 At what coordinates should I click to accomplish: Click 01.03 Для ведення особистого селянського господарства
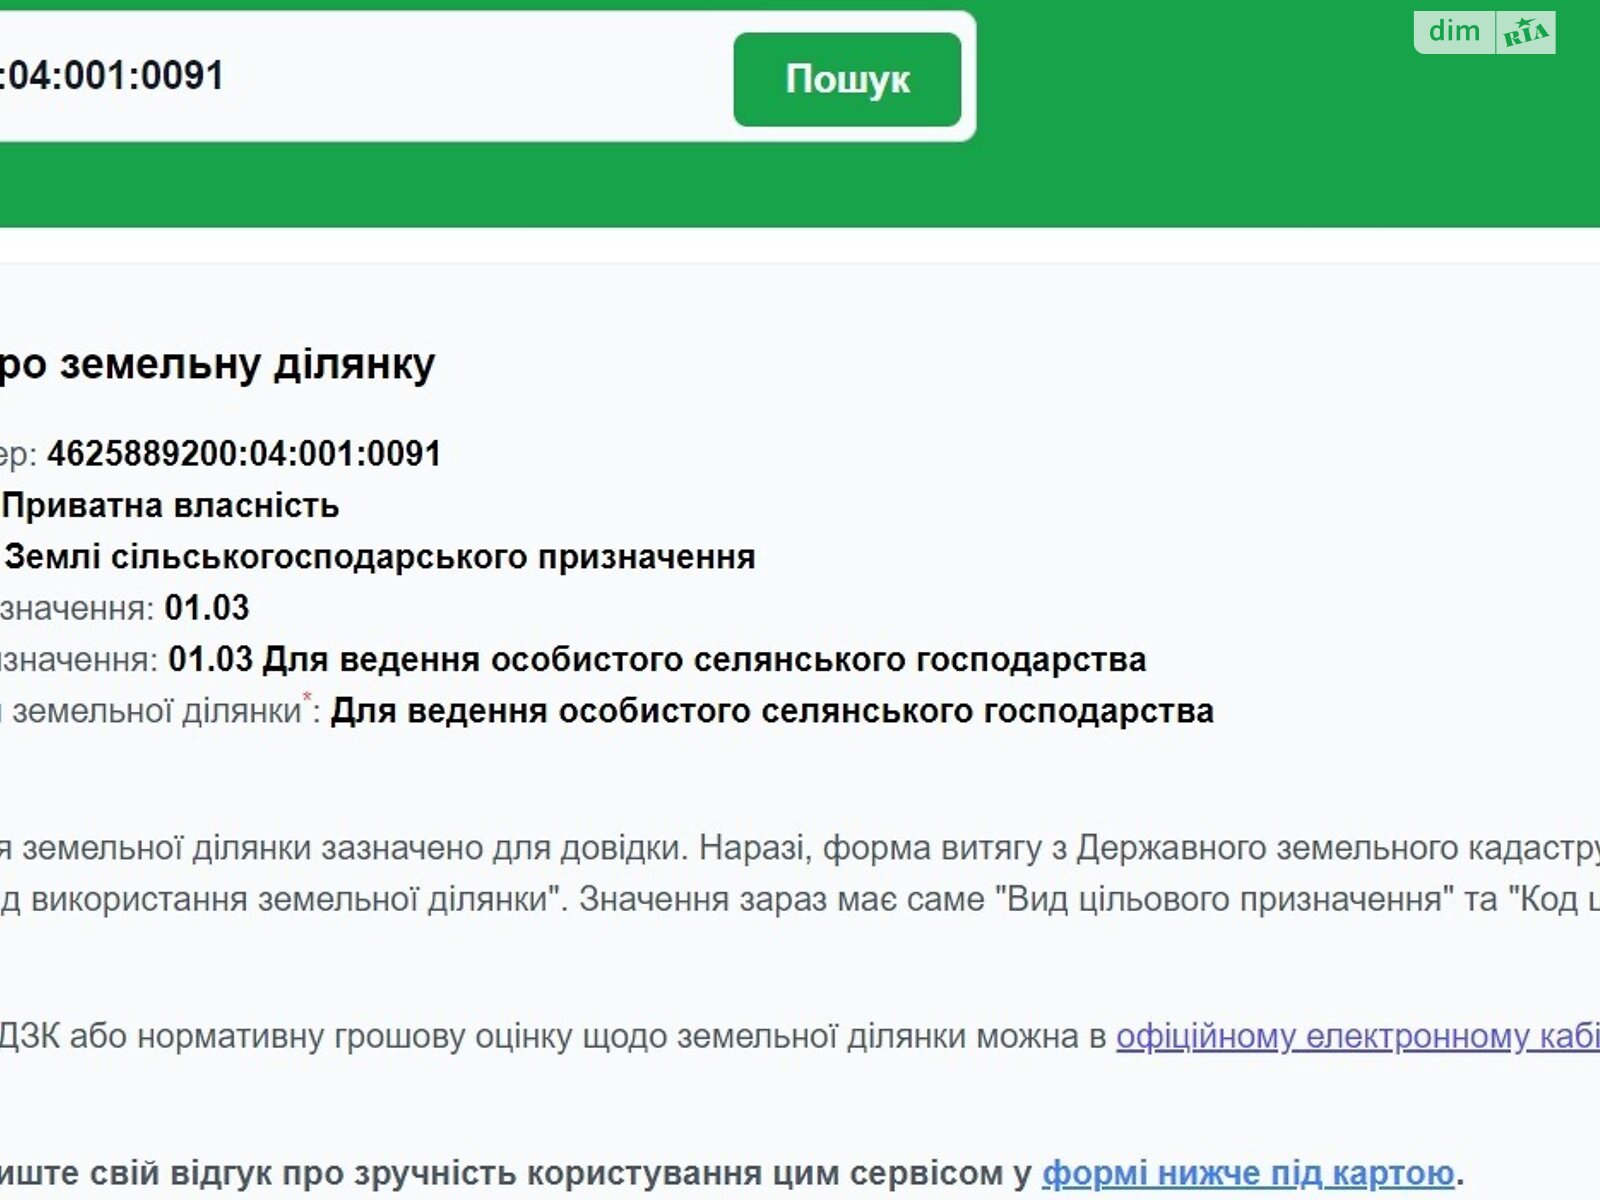pos(657,660)
